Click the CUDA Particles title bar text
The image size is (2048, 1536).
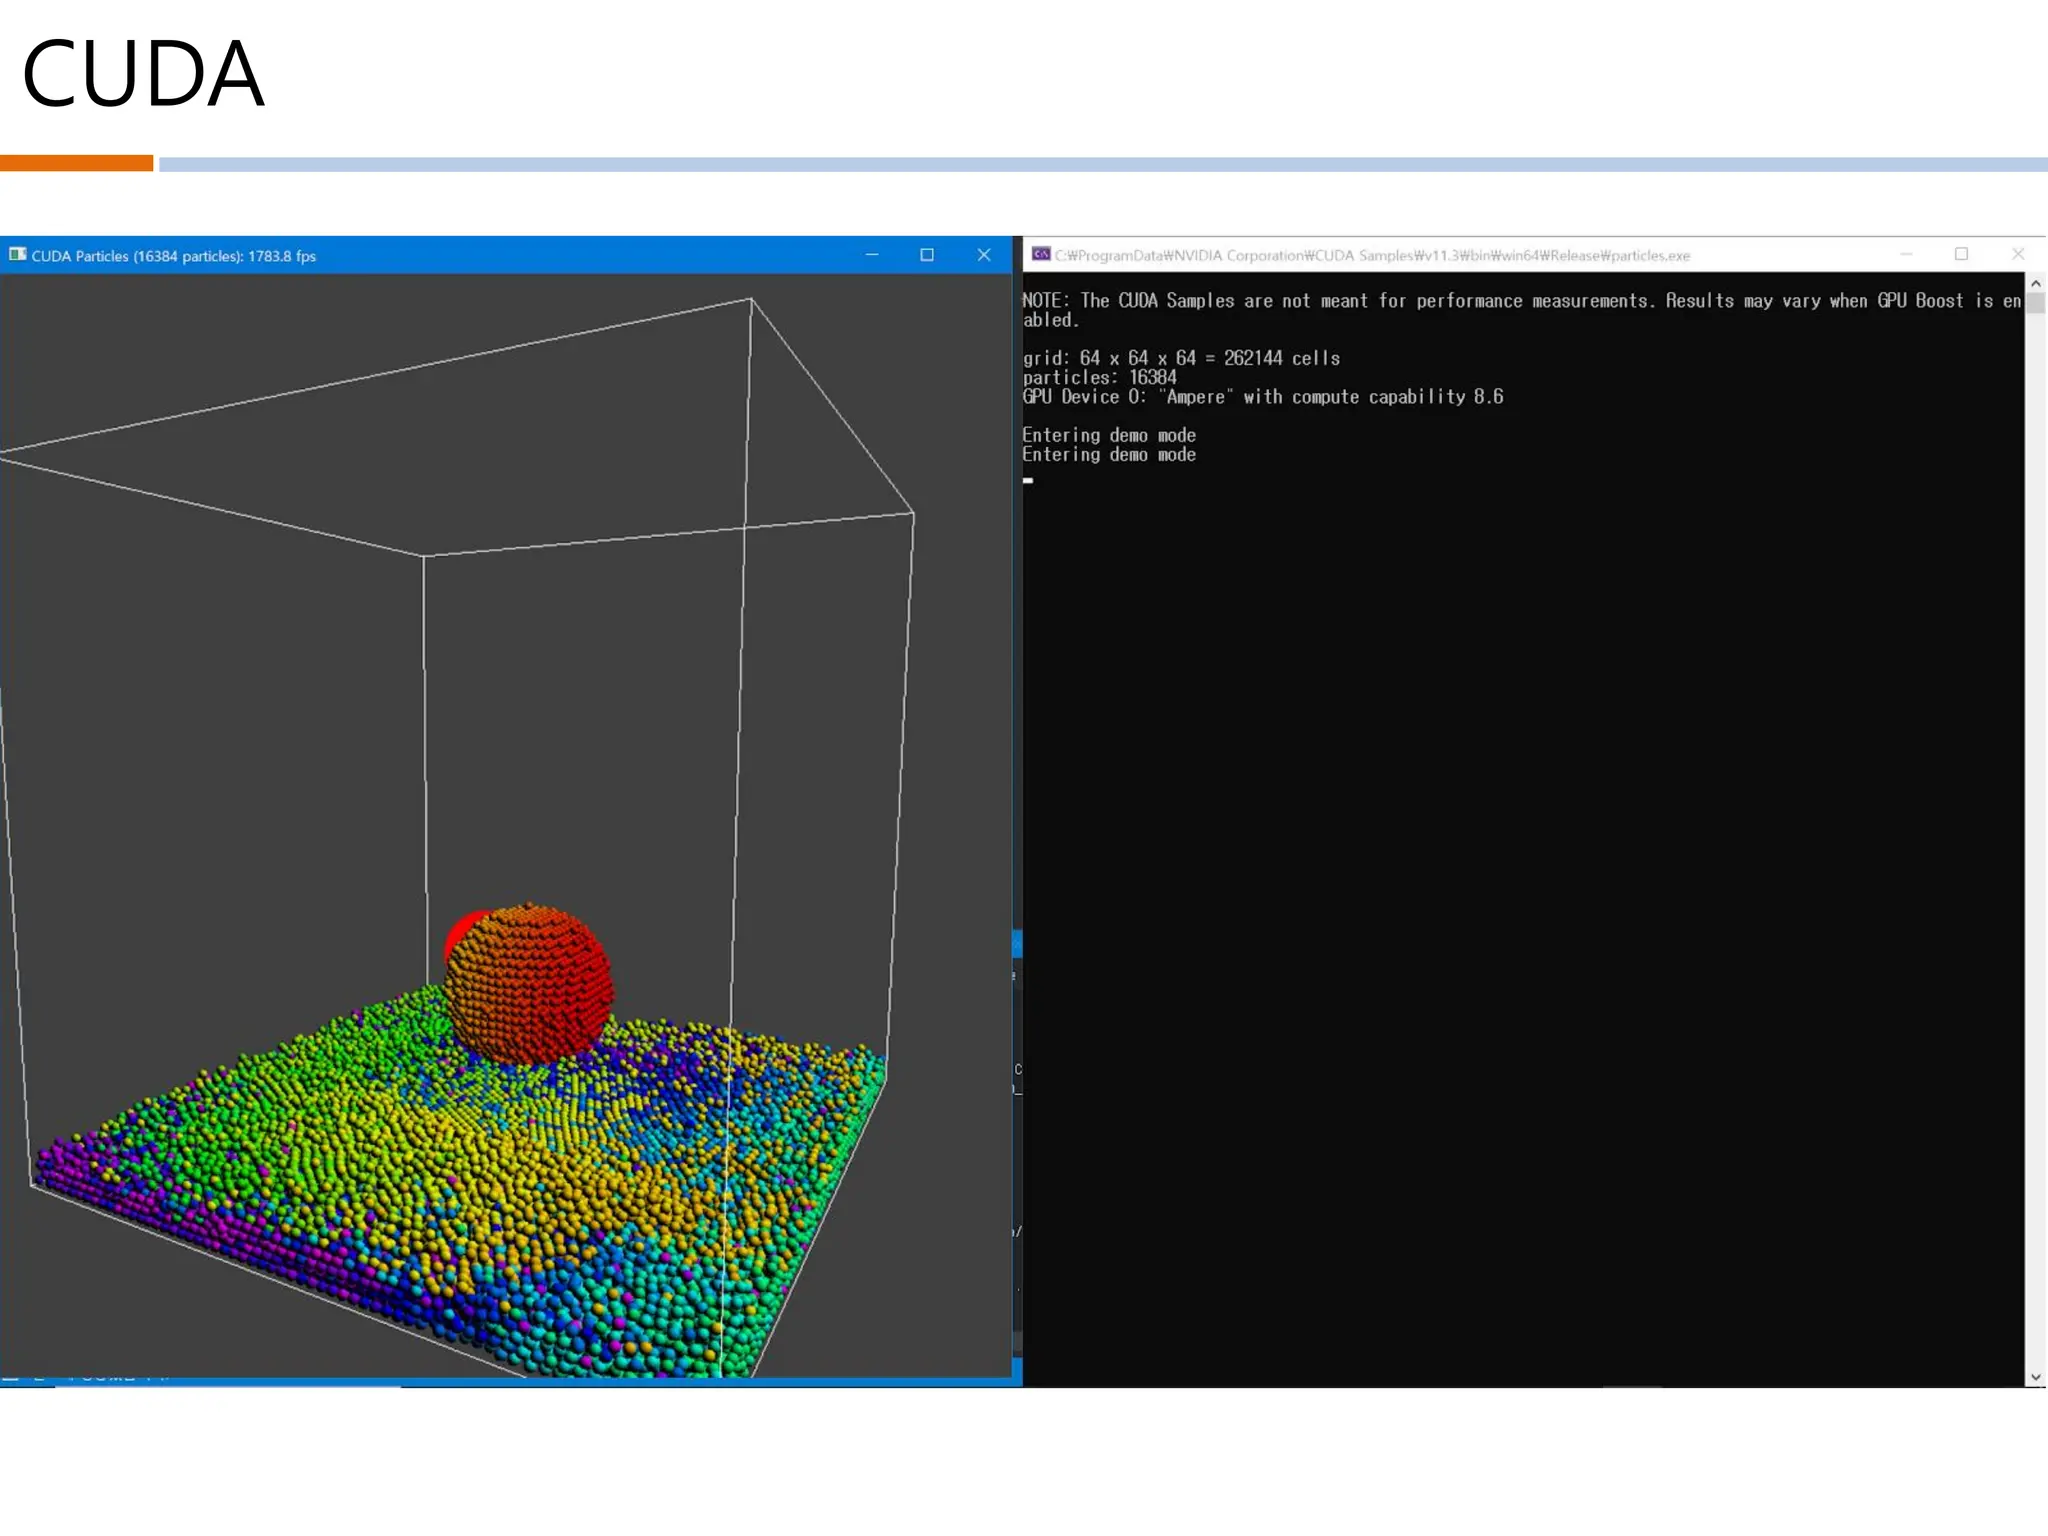174,256
